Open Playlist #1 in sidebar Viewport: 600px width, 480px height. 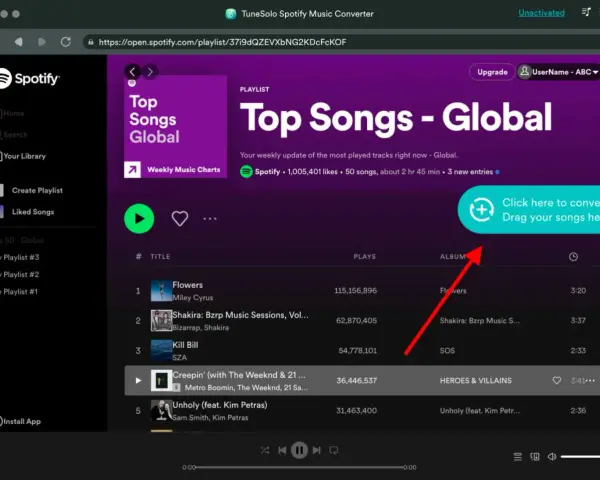click(x=19, y=292)
